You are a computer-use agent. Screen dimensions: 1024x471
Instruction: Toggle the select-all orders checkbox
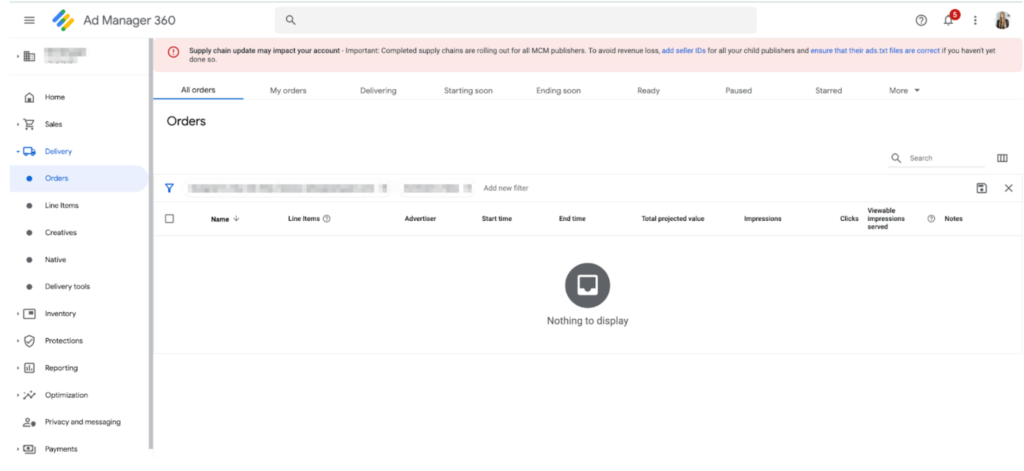[169, 219]
